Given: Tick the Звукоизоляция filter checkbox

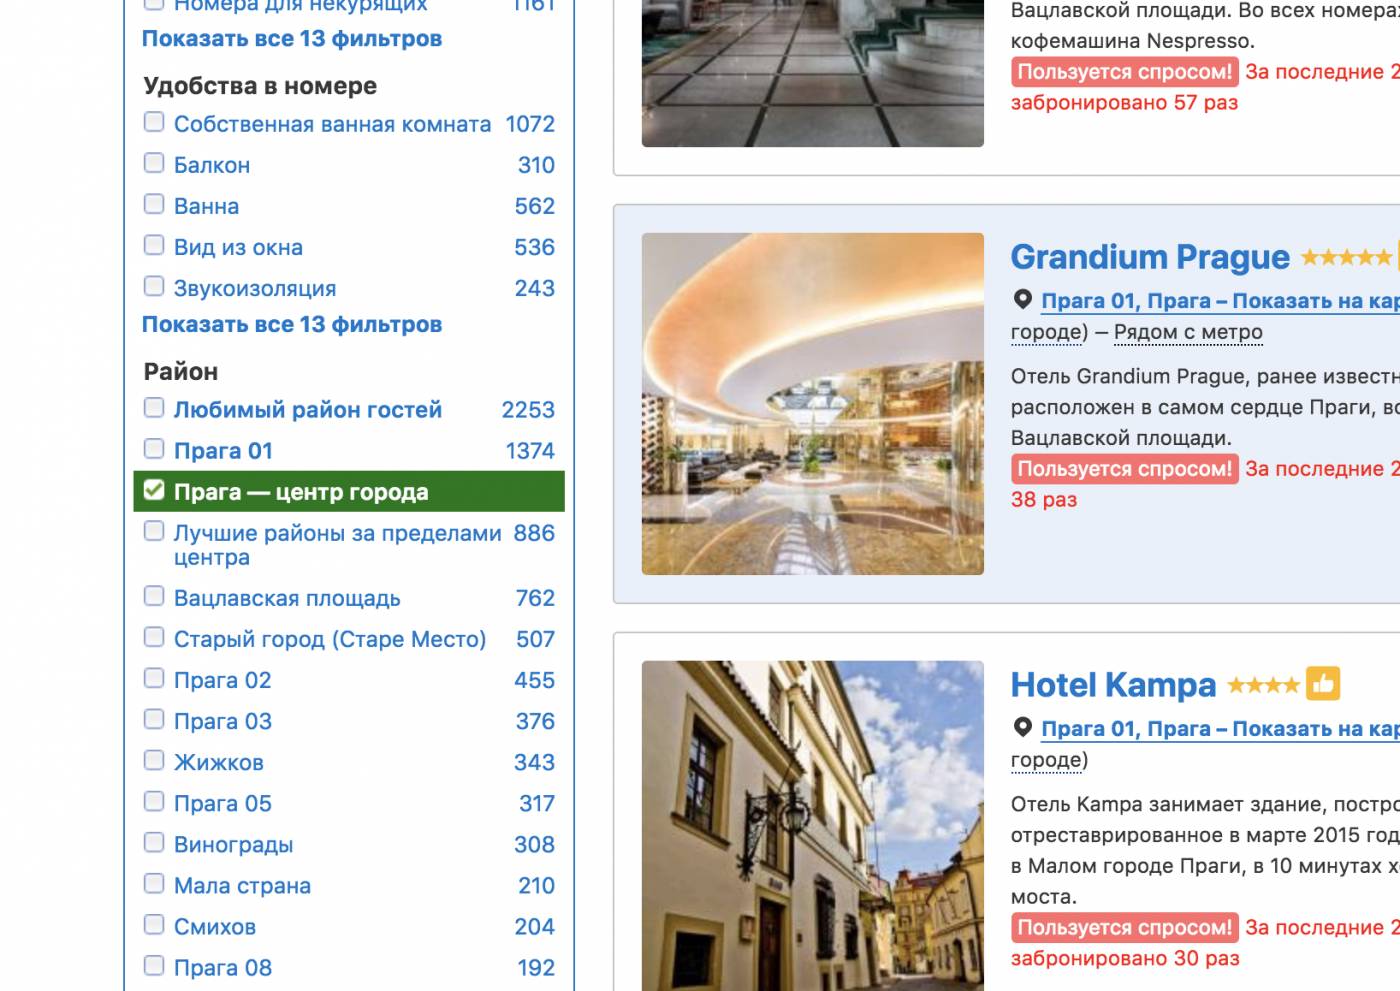Looking at the screenshot, I should coord(154,286).
